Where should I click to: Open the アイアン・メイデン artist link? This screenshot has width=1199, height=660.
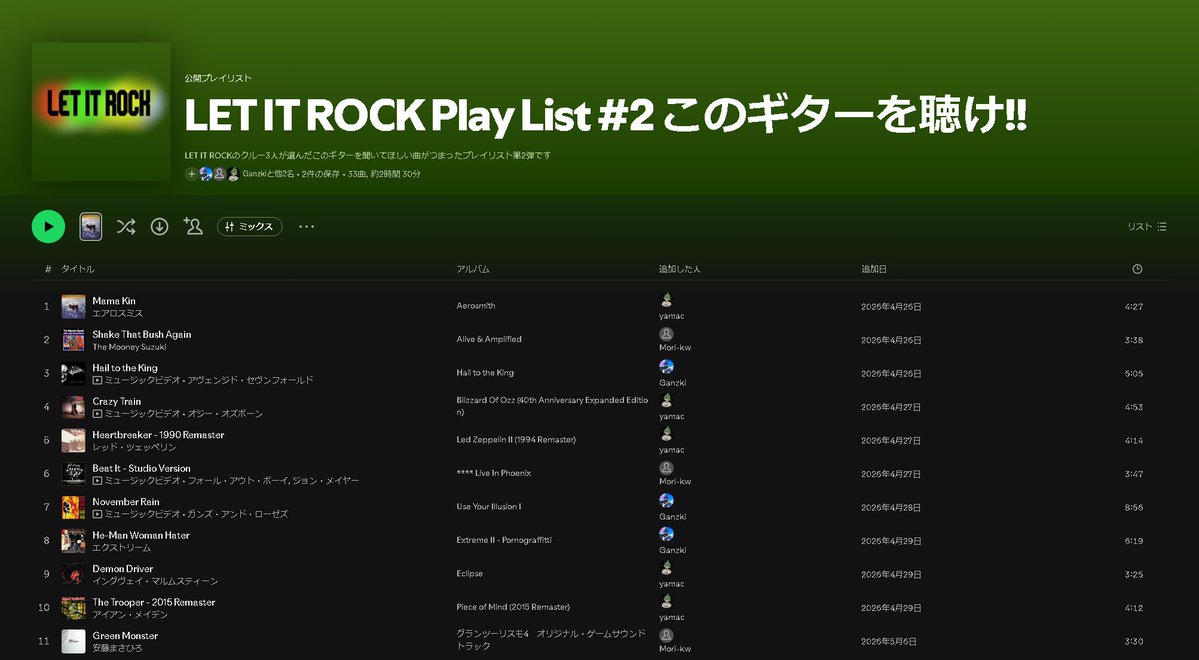coord(130,615)
